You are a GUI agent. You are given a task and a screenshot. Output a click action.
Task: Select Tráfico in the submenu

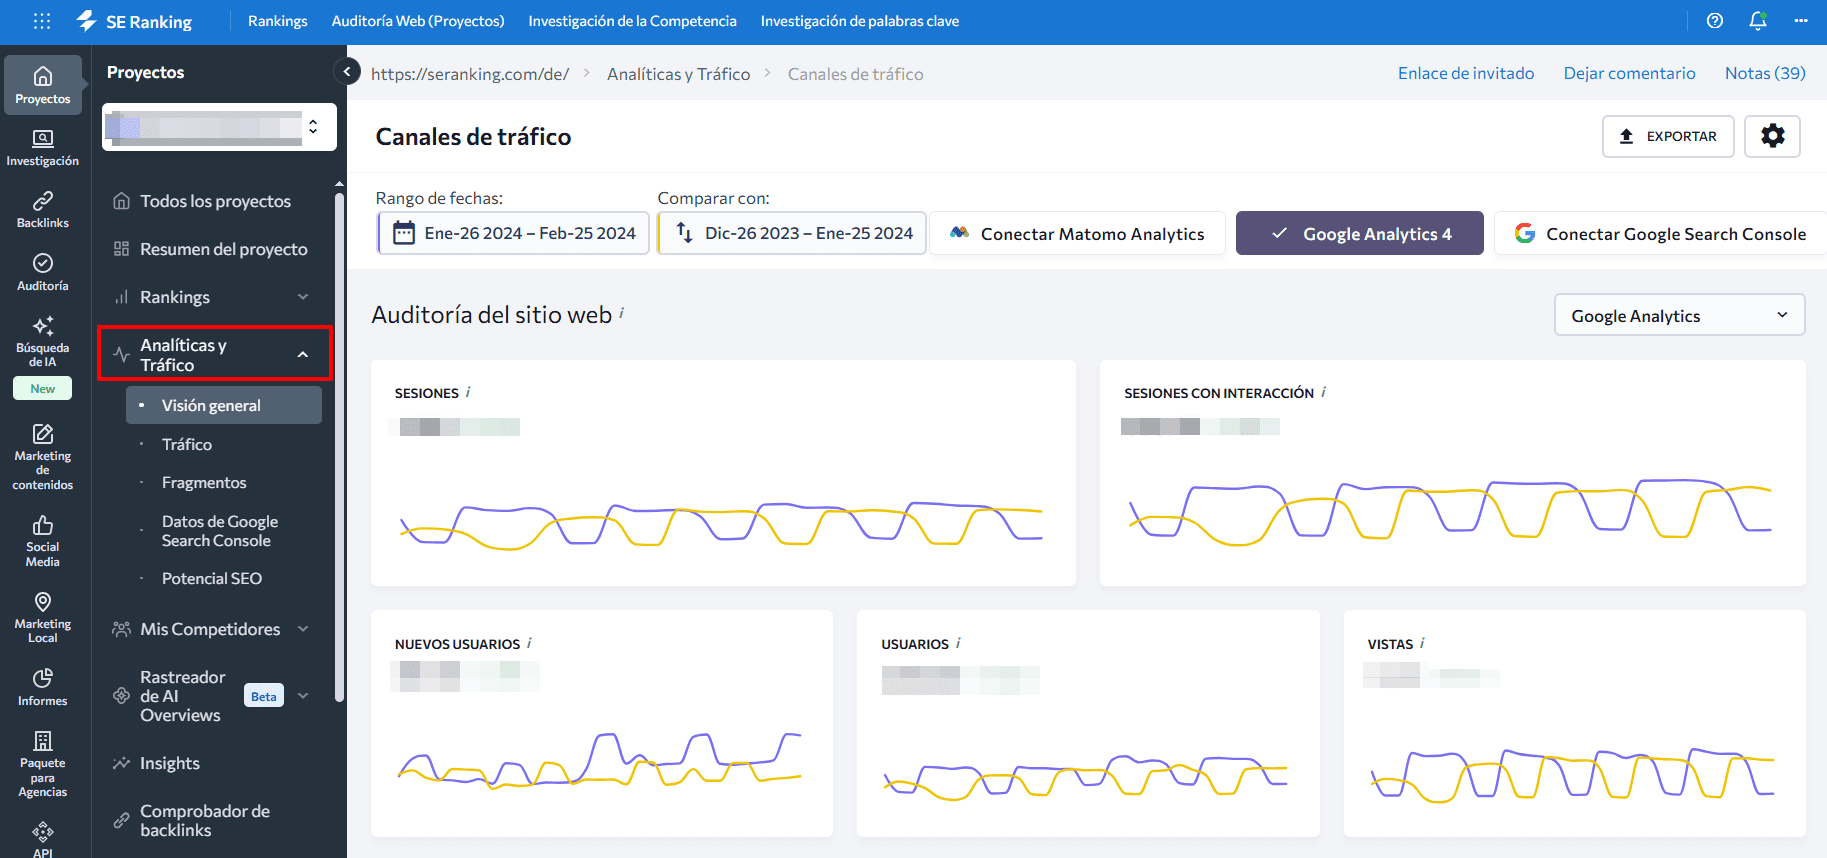point(187,444)
